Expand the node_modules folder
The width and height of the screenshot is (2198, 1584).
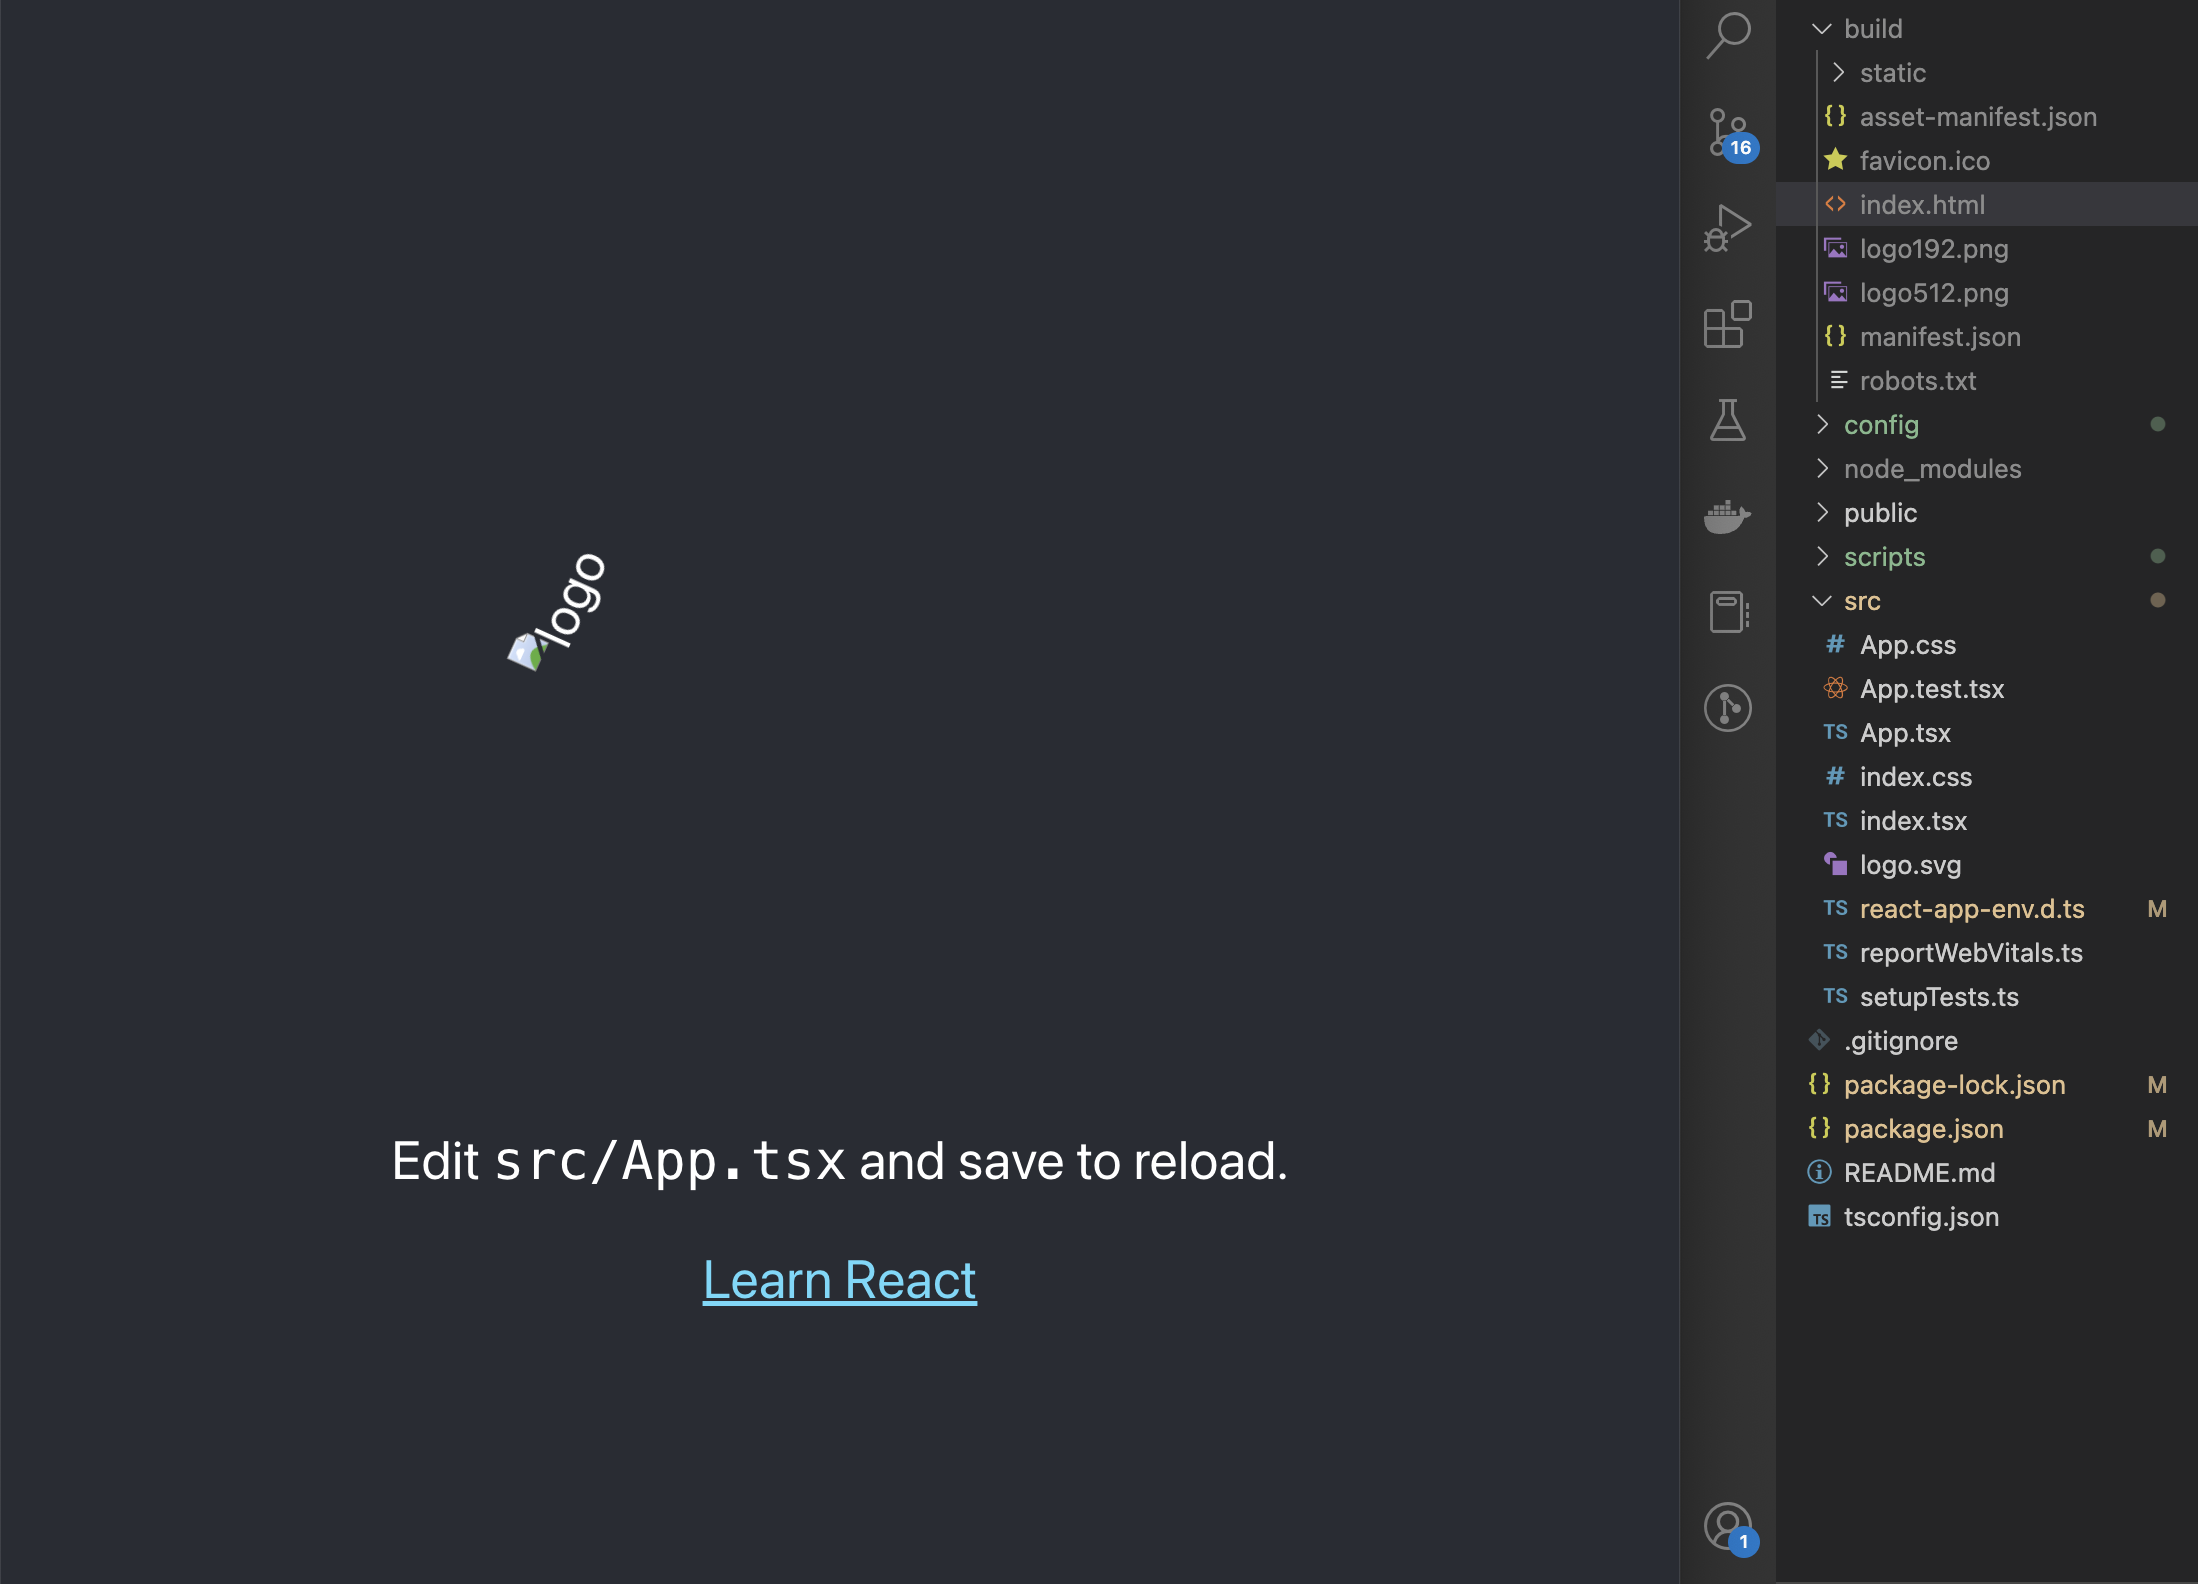[x=1931, y=469]
